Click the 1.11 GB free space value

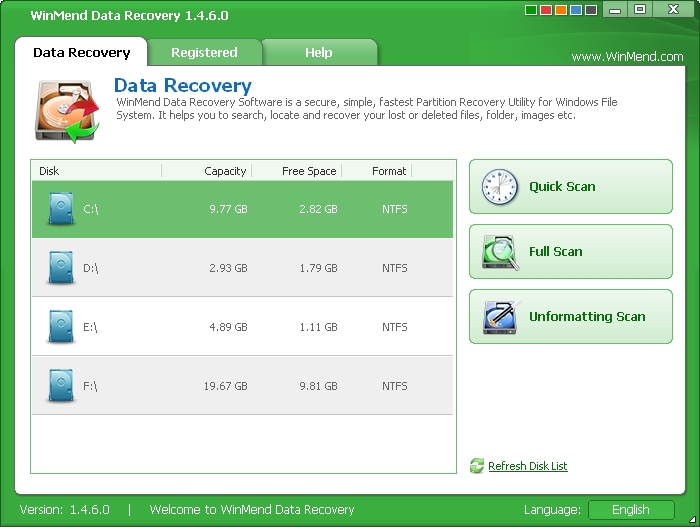318,327
